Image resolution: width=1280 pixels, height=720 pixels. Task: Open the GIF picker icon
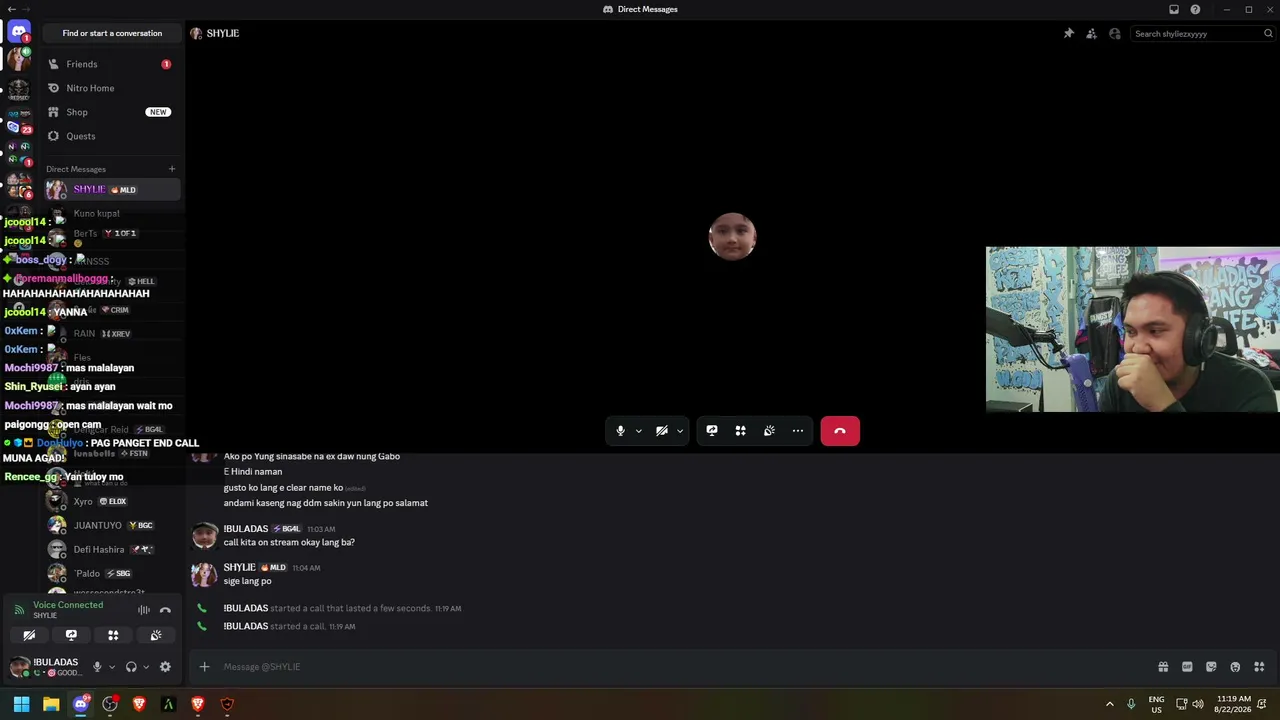[x=1187, y=667]
